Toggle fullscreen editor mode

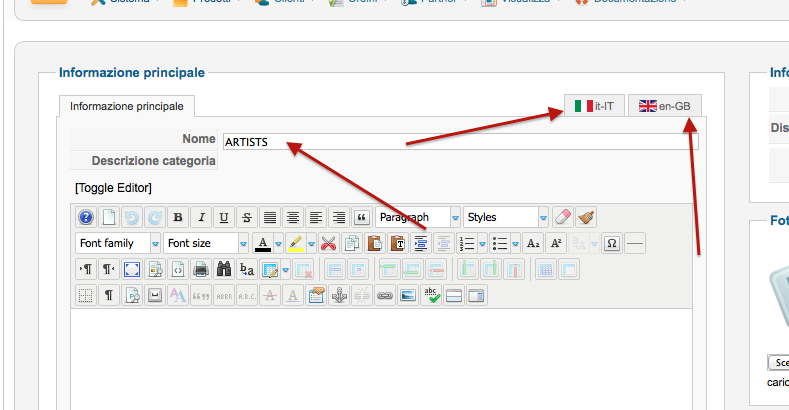click(x=132, y=269)
